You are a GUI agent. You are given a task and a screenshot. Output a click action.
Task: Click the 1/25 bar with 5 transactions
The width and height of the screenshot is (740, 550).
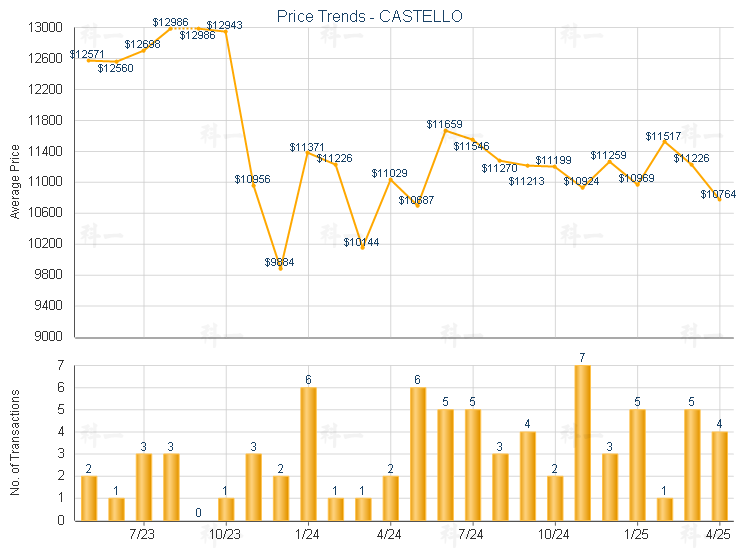637,465
